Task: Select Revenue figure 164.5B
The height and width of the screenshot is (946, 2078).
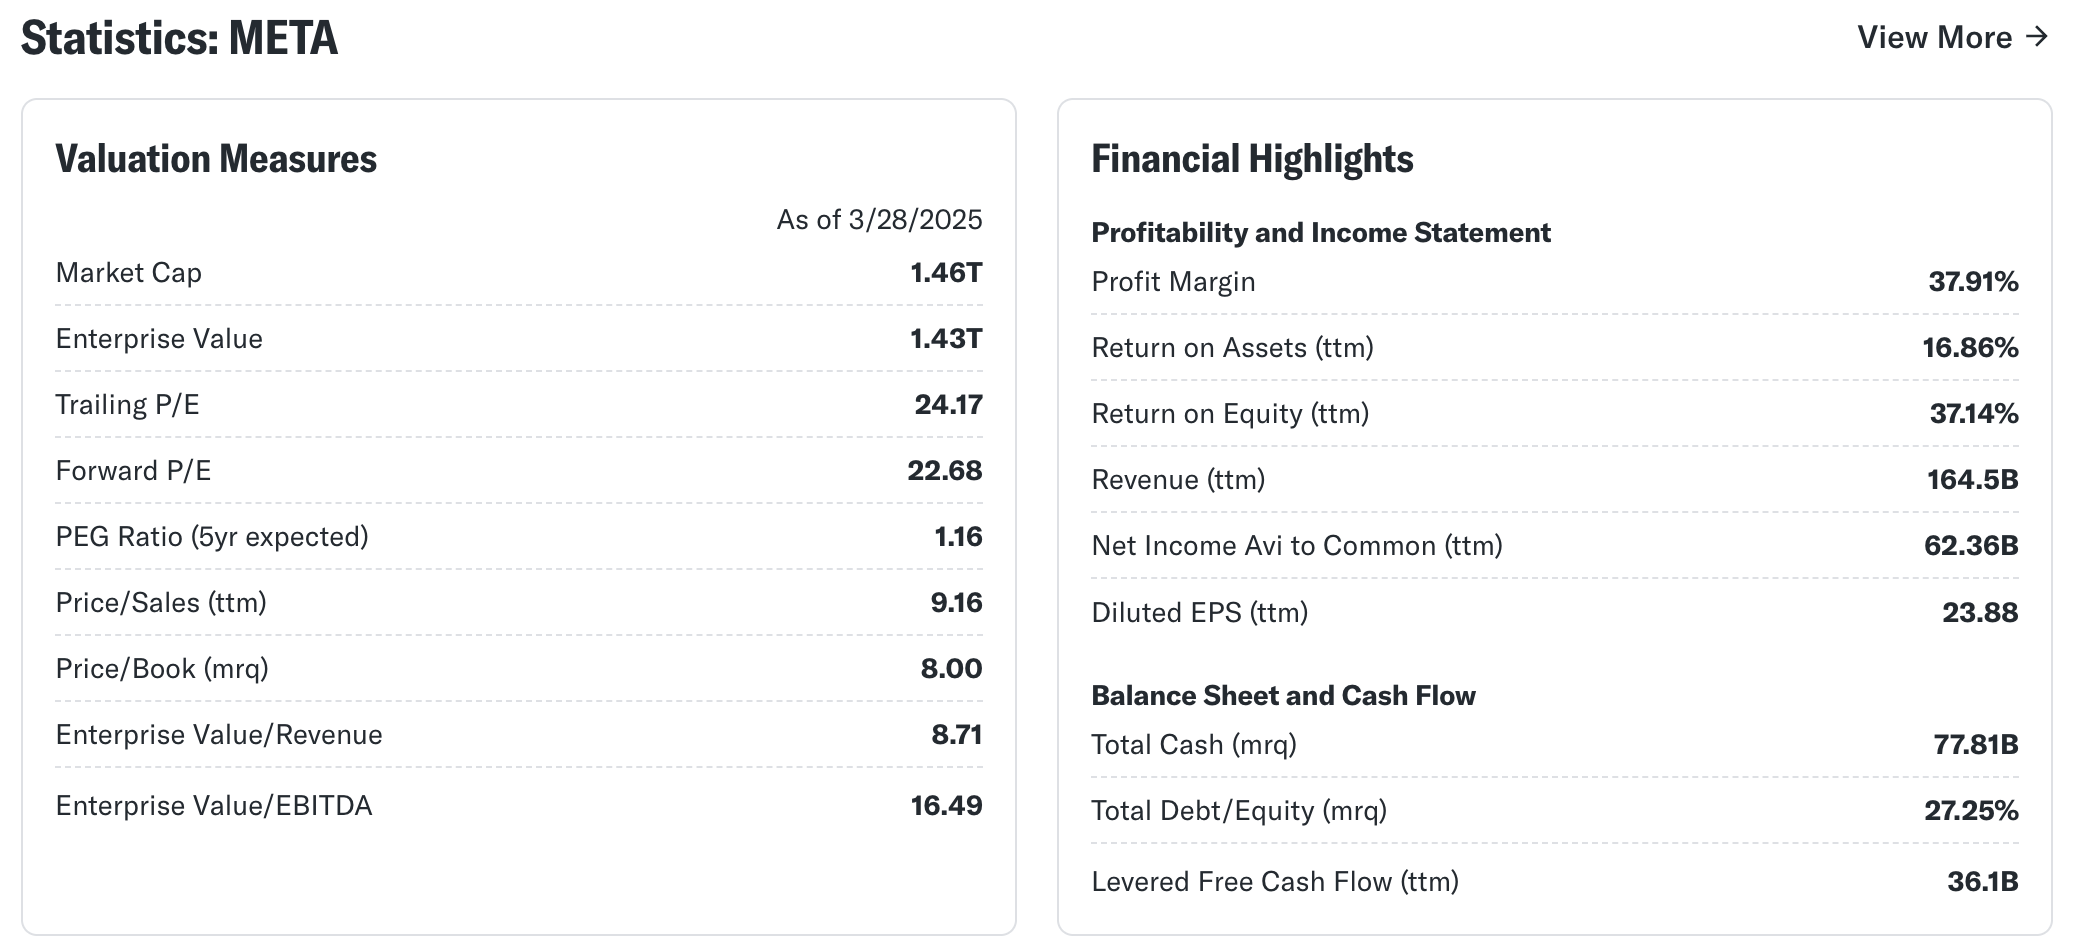Action: 1973,479
